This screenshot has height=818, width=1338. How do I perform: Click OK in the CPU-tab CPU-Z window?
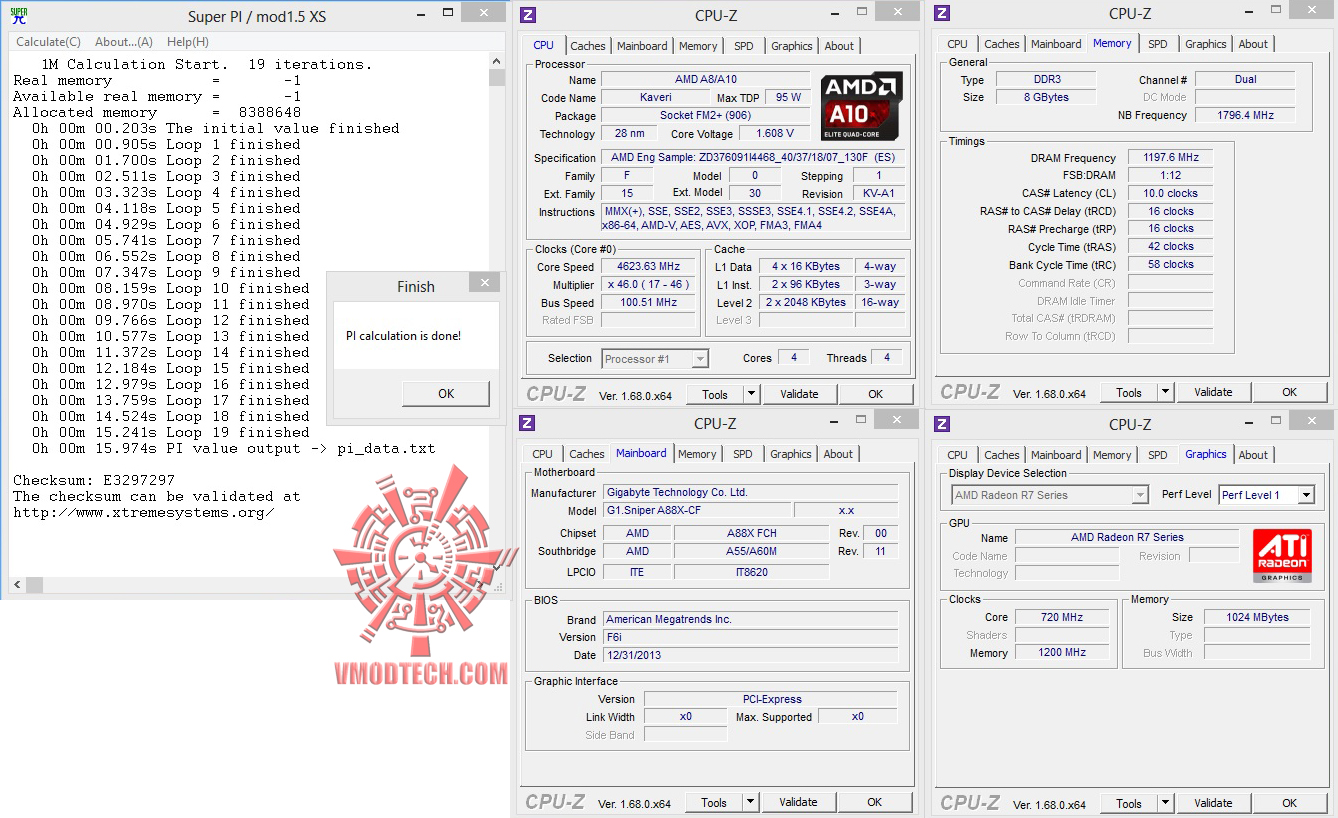[876, 394]
